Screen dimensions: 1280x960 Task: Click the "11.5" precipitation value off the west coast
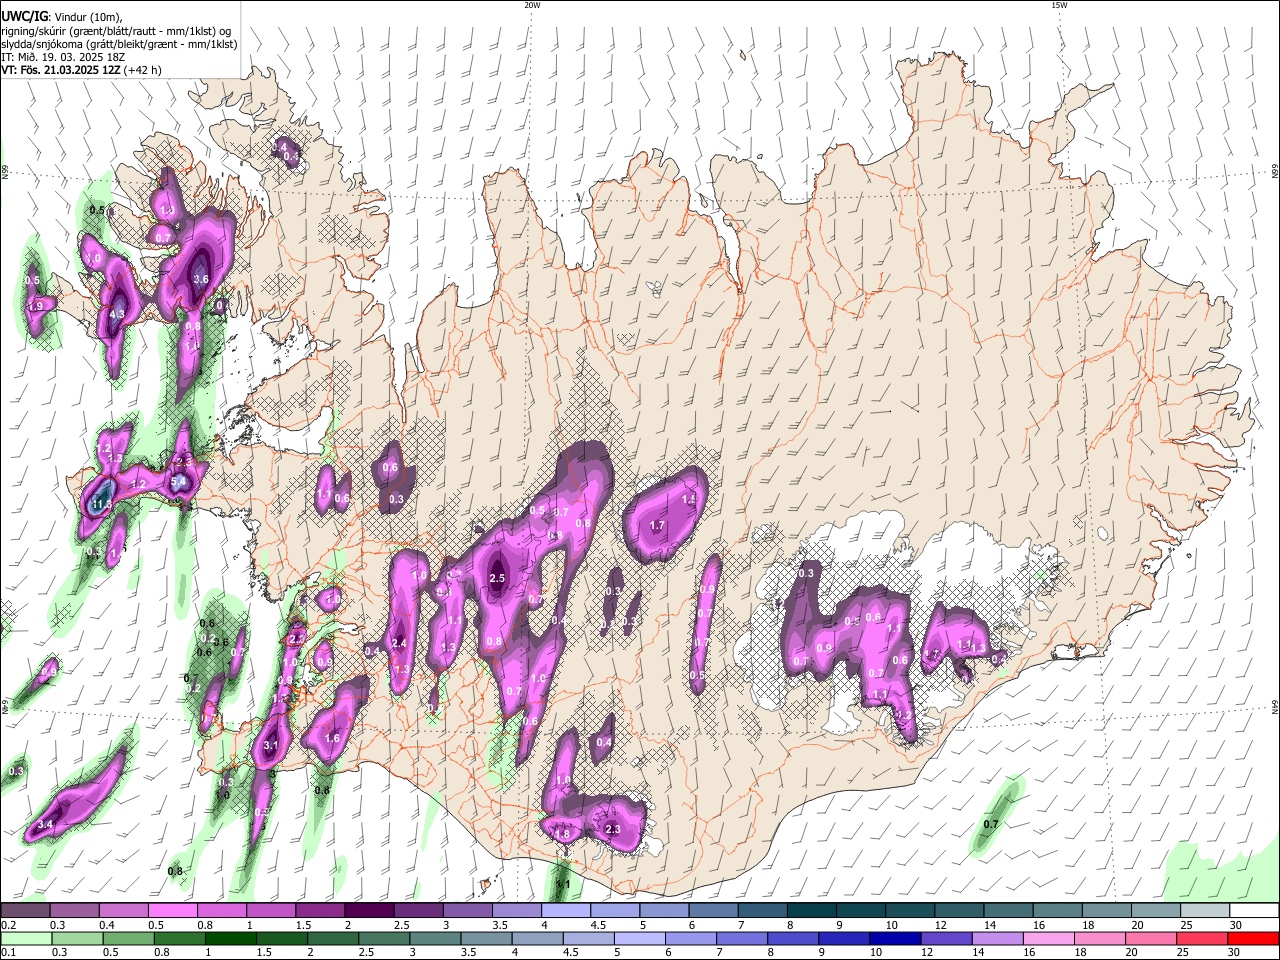(x=101, y=507)
